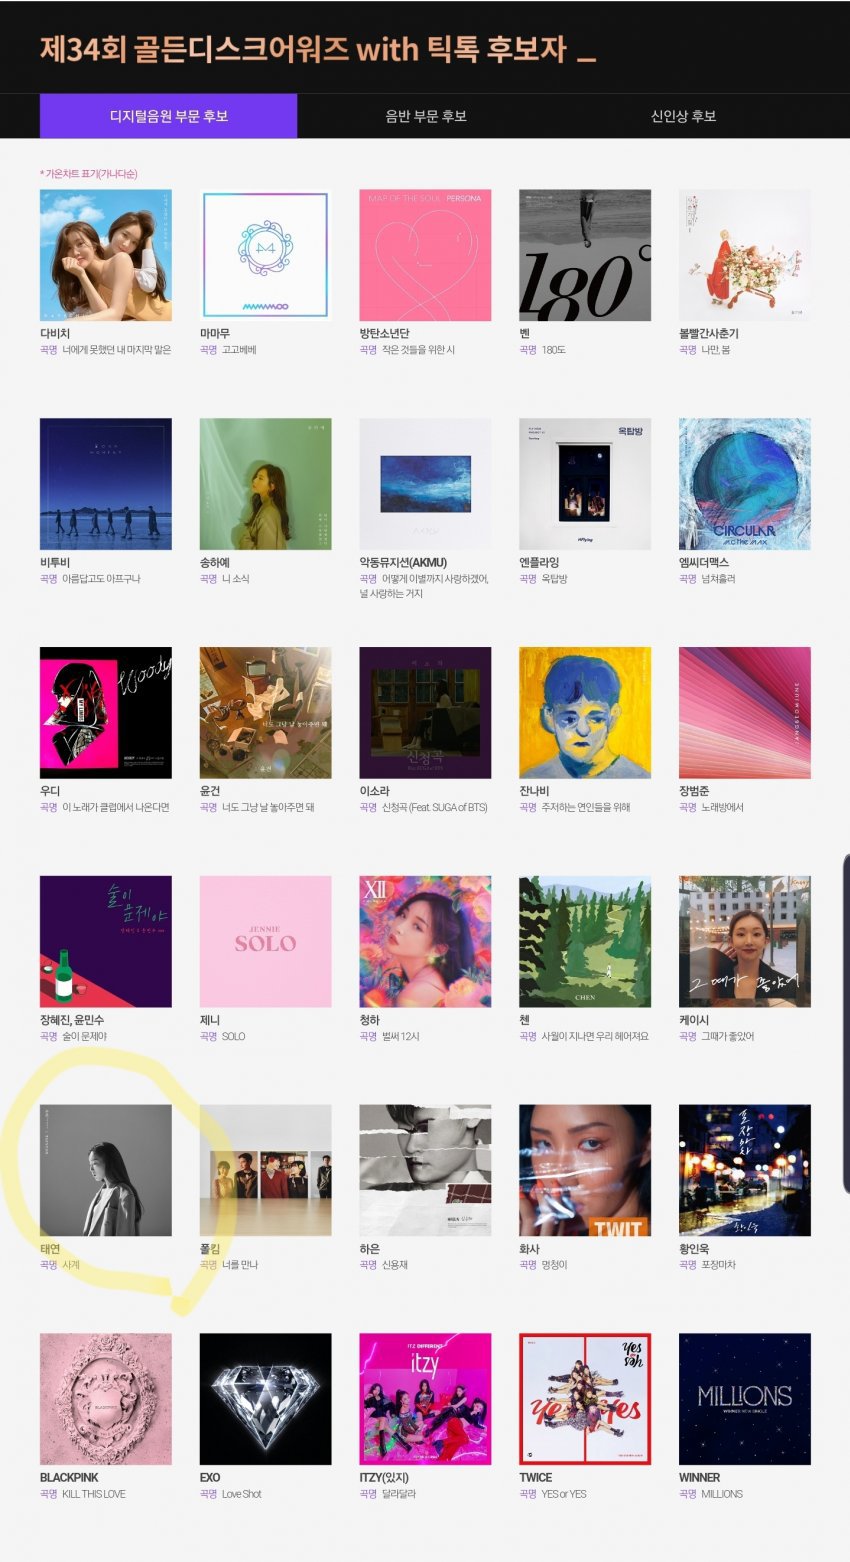Open the 엠씨더맥스 Circular album cover
This screenshot has width=850, height=1562.
[745, 484]
